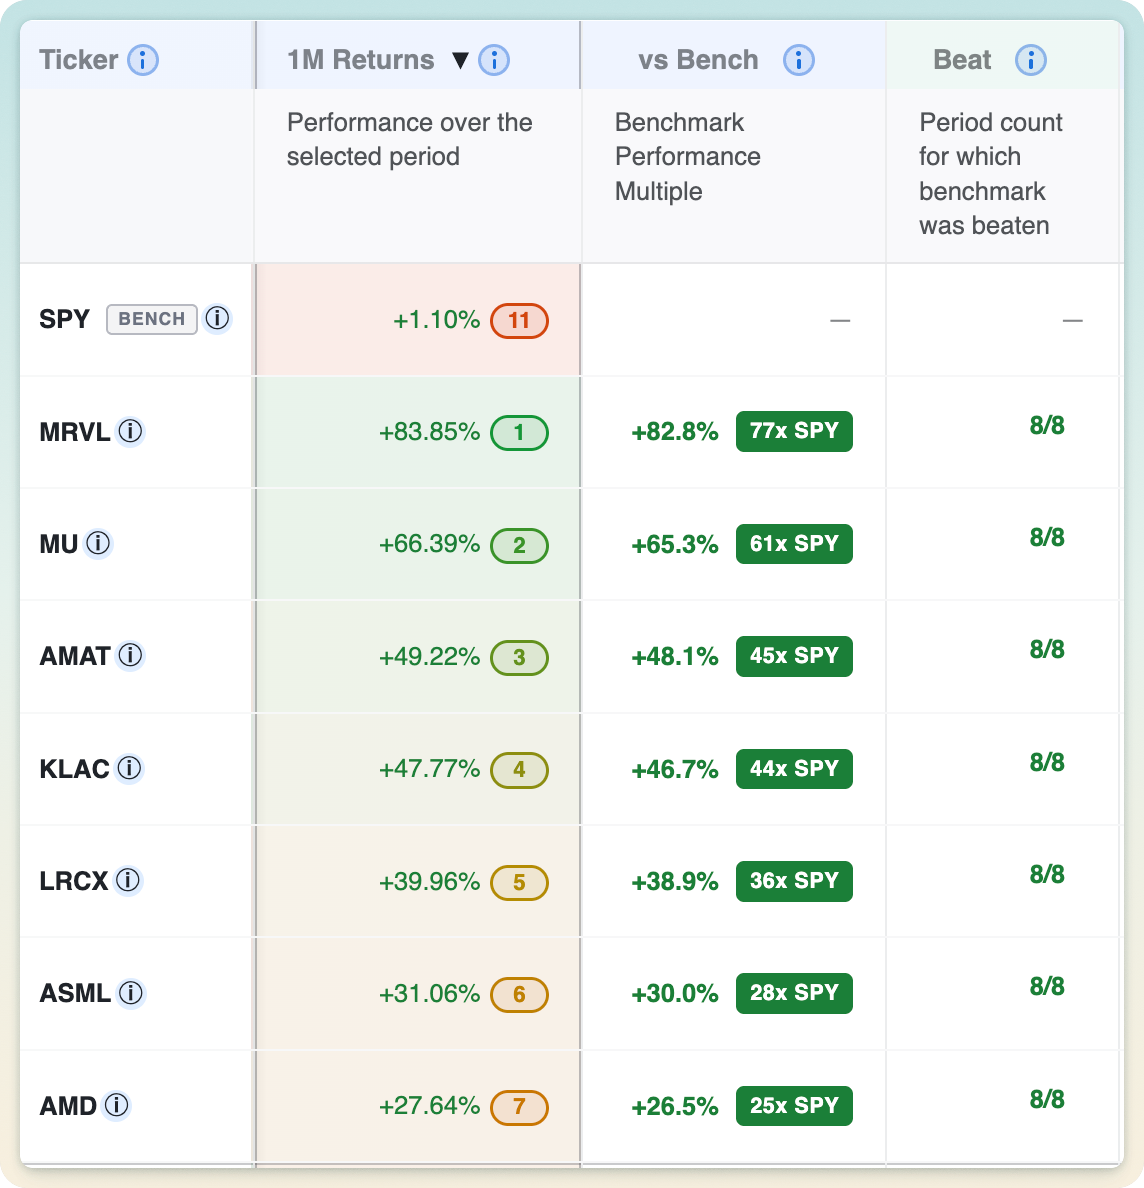
Task: Toggle the sort arrow on 1M Returns
Action: [x=460, y=60]
